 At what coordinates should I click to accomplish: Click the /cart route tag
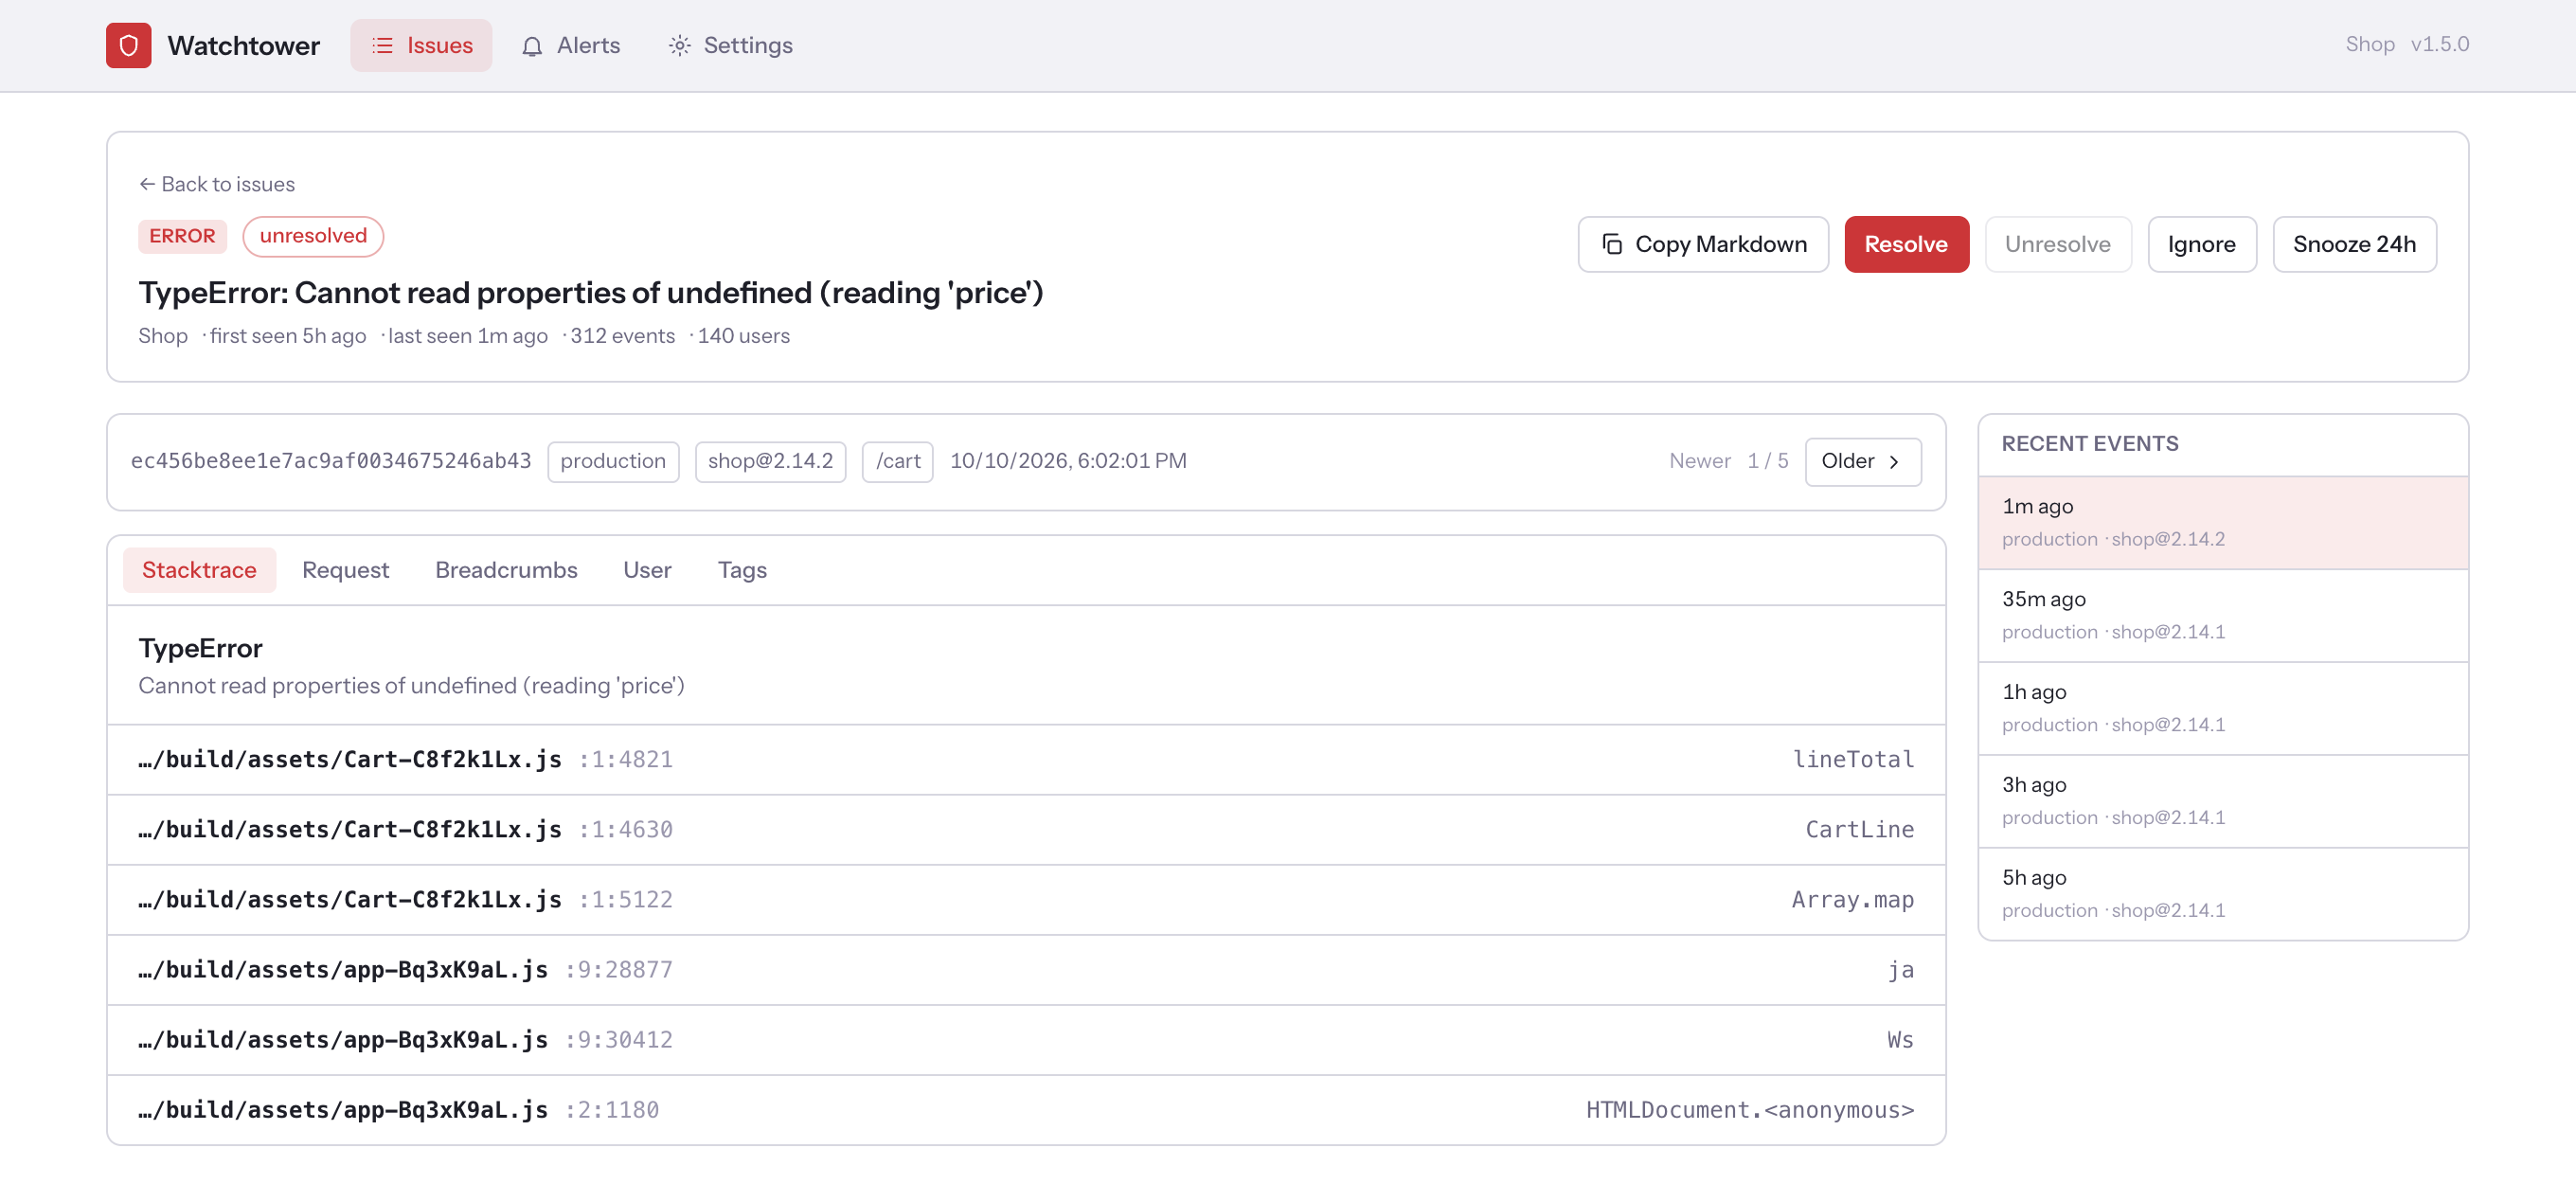[x=897, y=462]
